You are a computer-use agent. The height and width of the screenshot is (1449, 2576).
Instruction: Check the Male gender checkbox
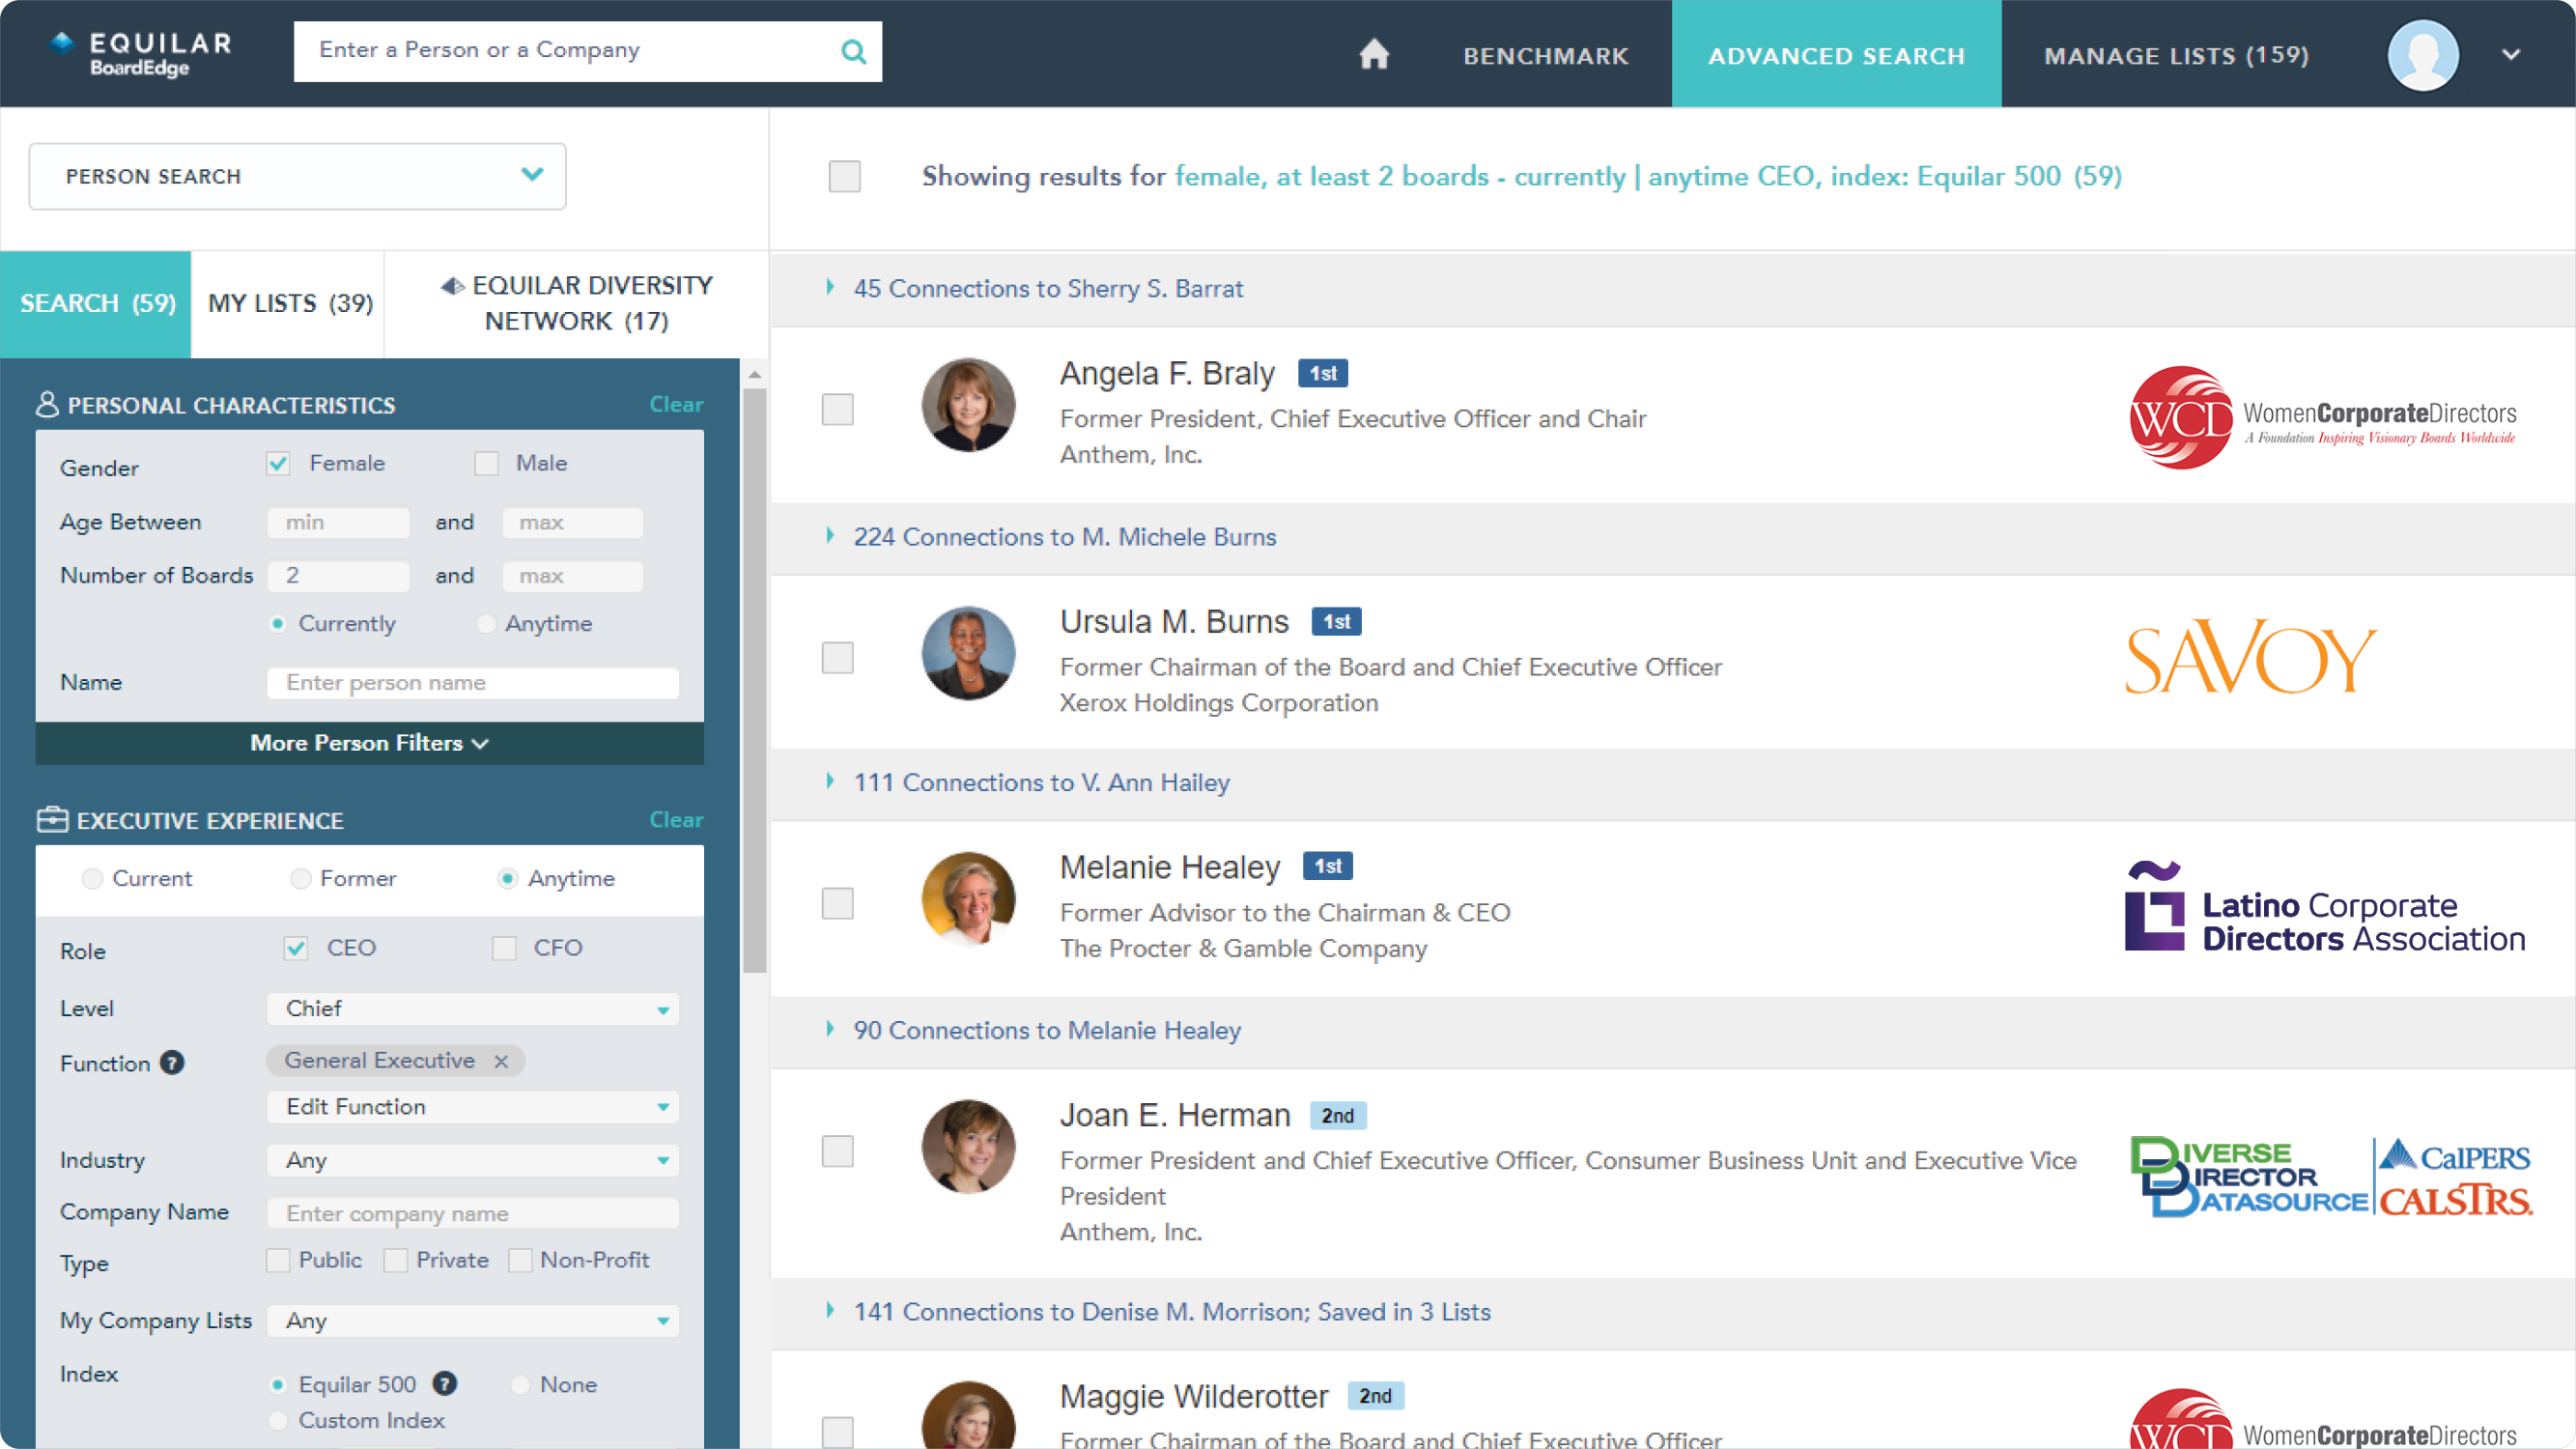486,463
